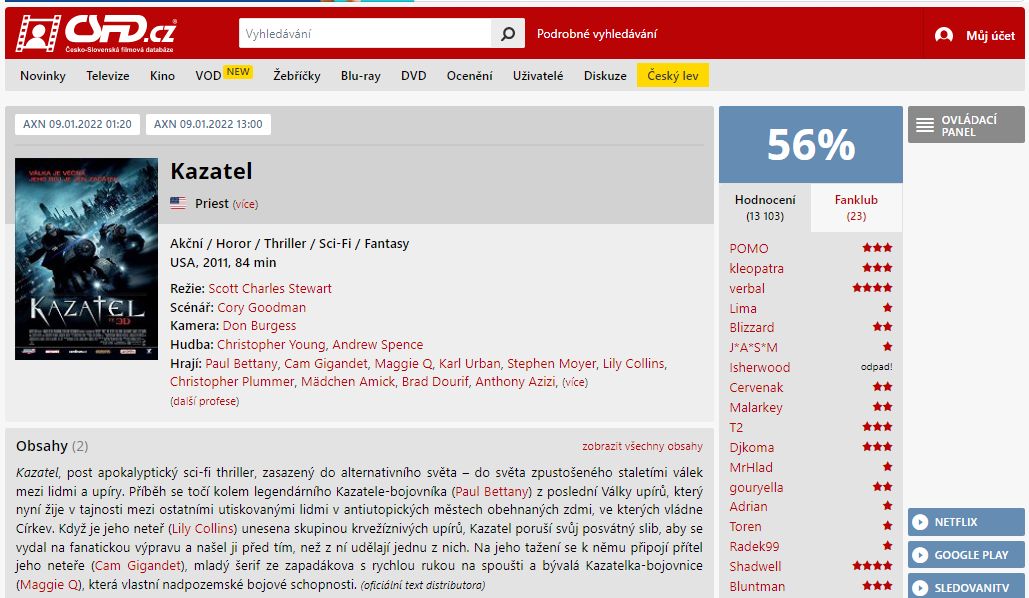Switch to the Hodnocení tab
This screenshot has width=1029, height=598.
(x=765, y=207)
